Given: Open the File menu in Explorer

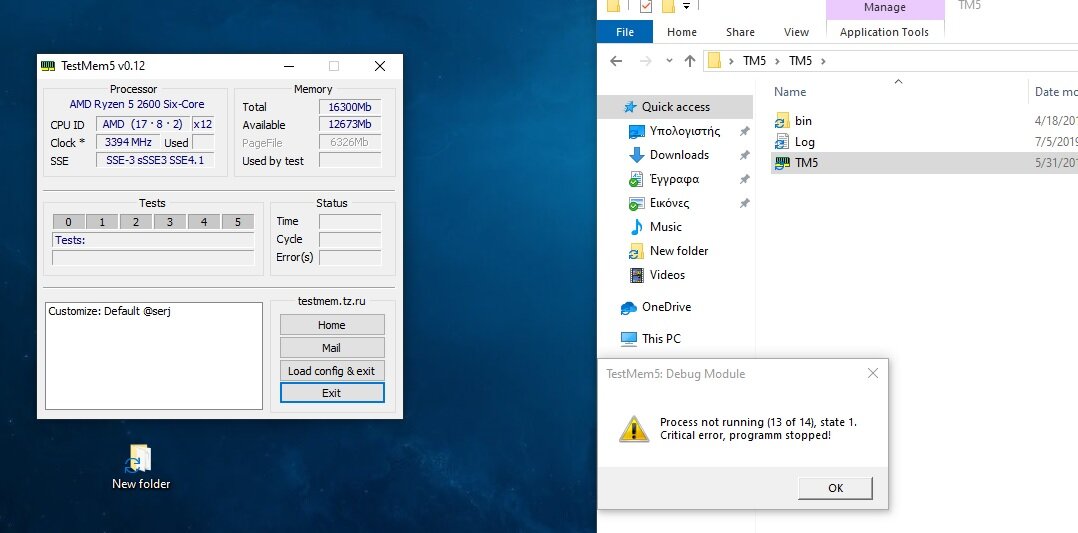Looking at the screenshot, I should coord(625,32).
